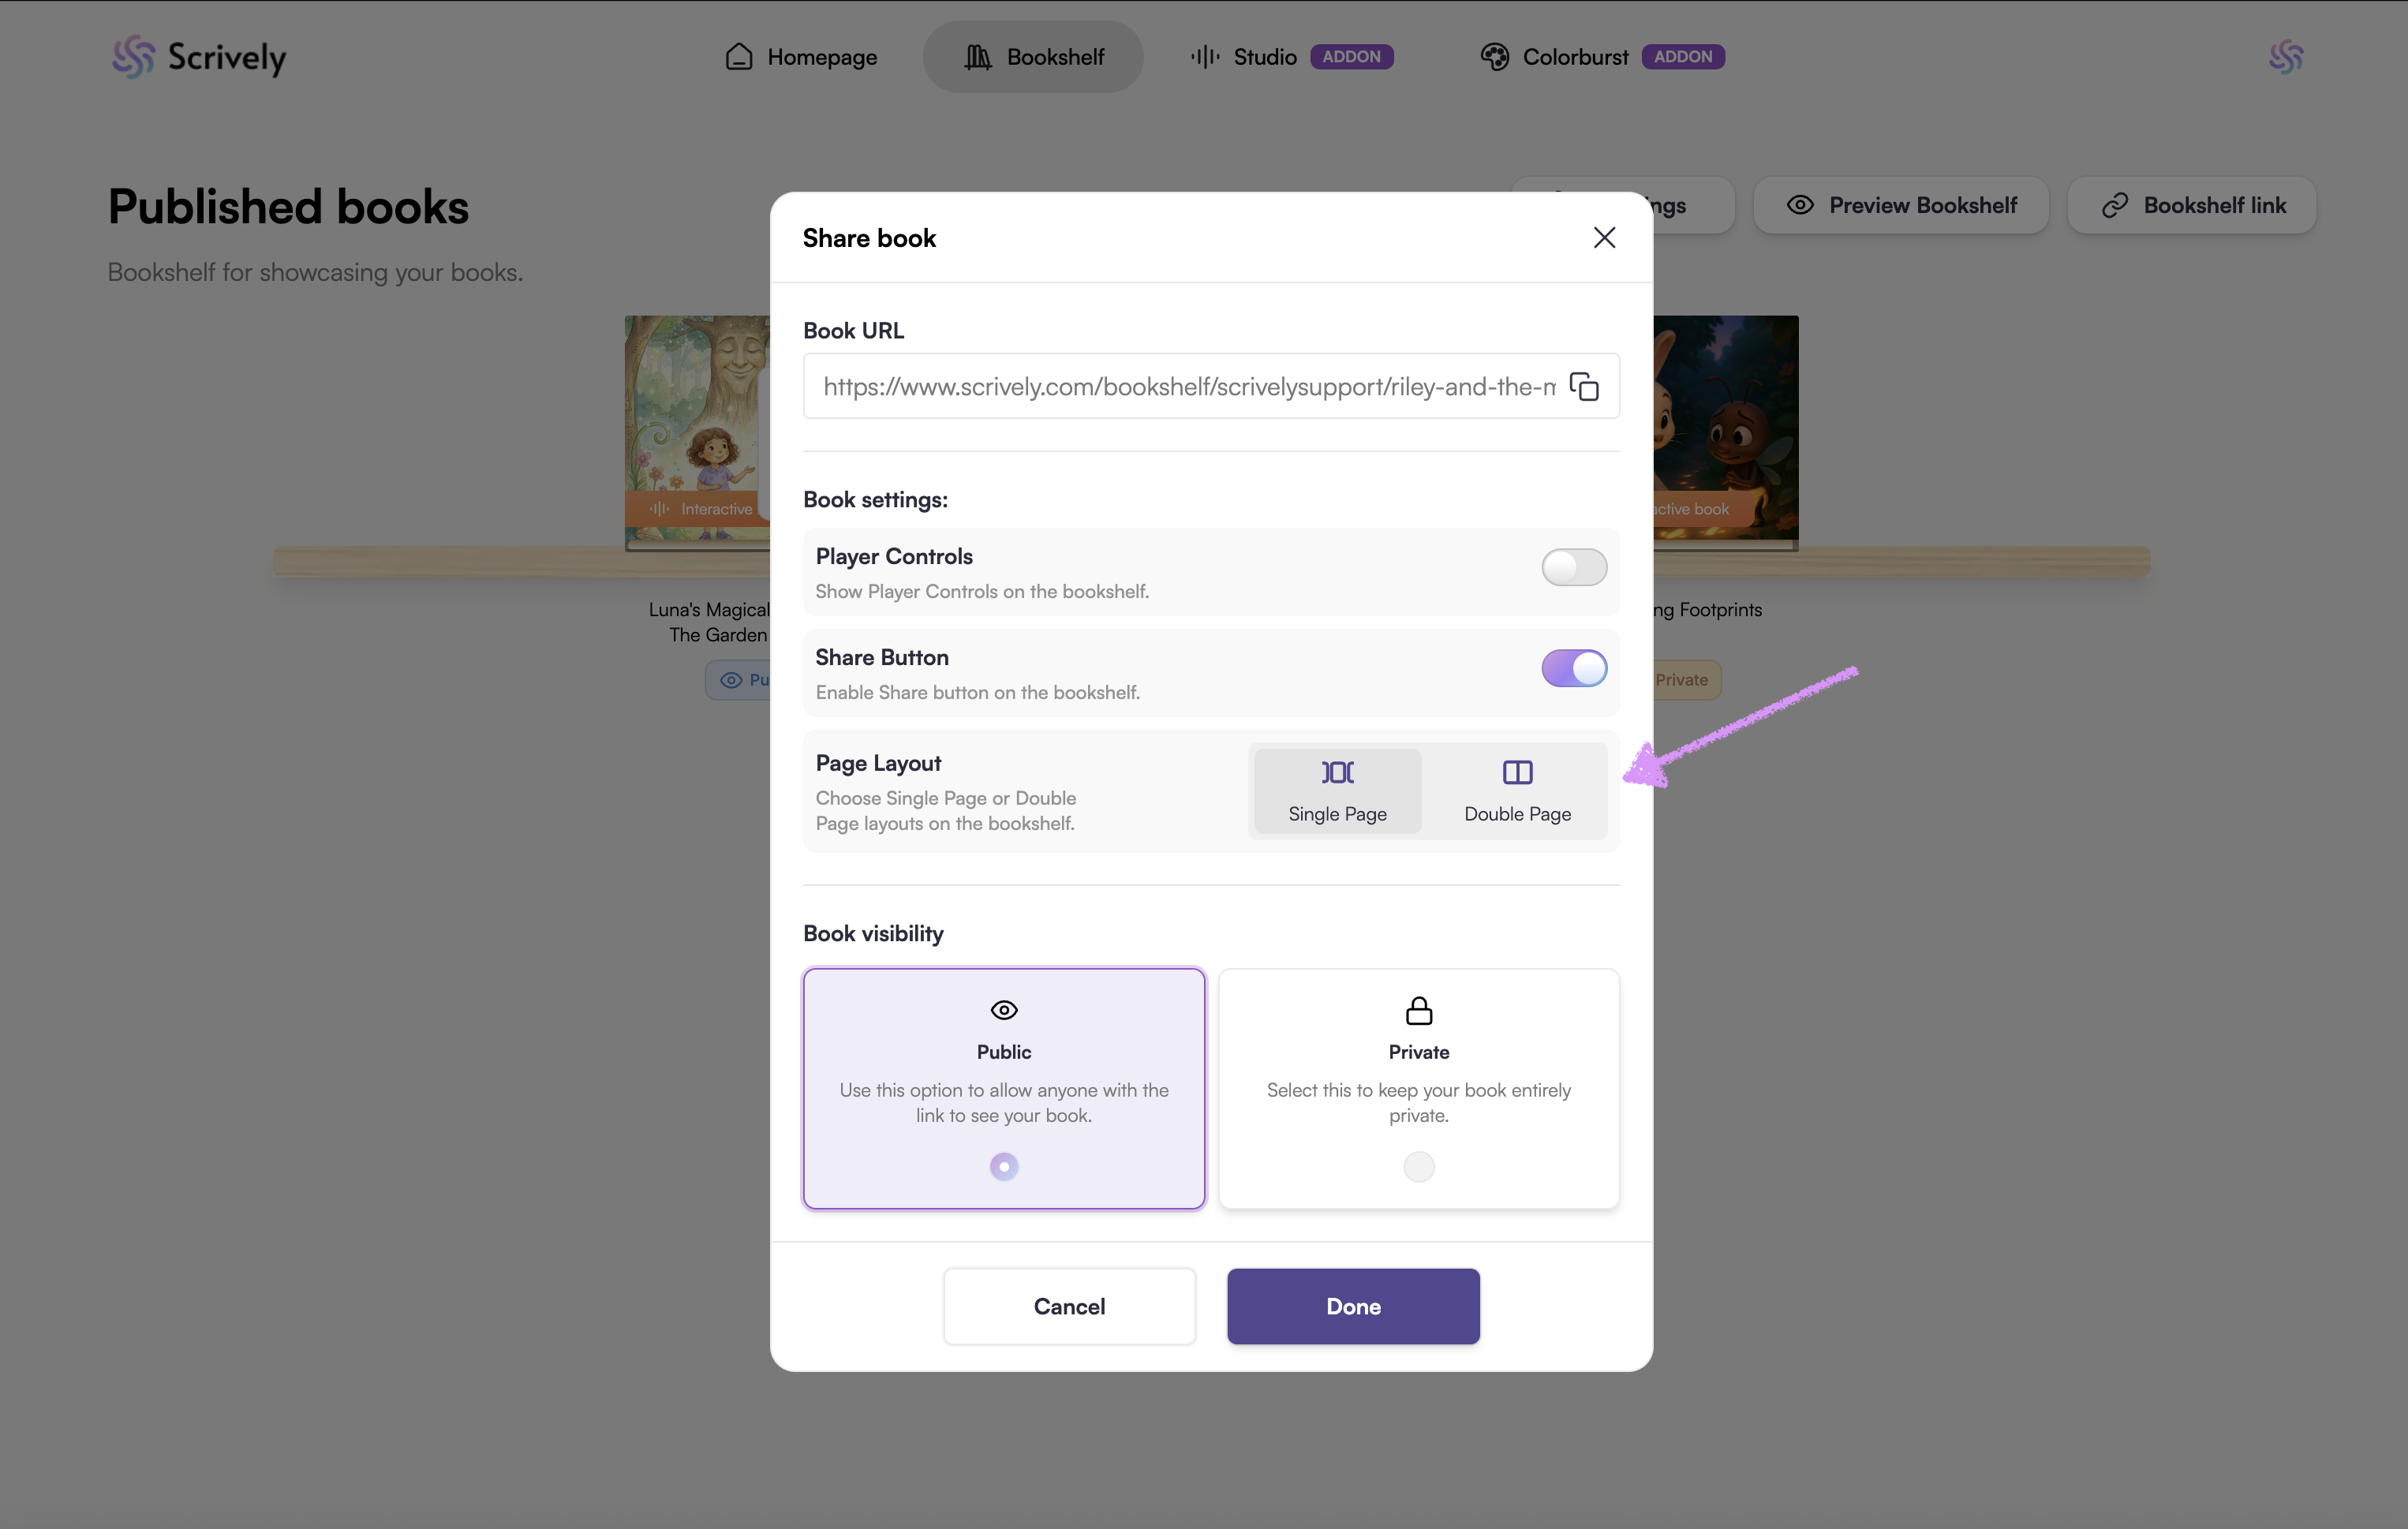Switch to the Bookshelf tab
Viewport: 2408px width, 1529px height.
pyautogui.click(x=1033, y=57)
